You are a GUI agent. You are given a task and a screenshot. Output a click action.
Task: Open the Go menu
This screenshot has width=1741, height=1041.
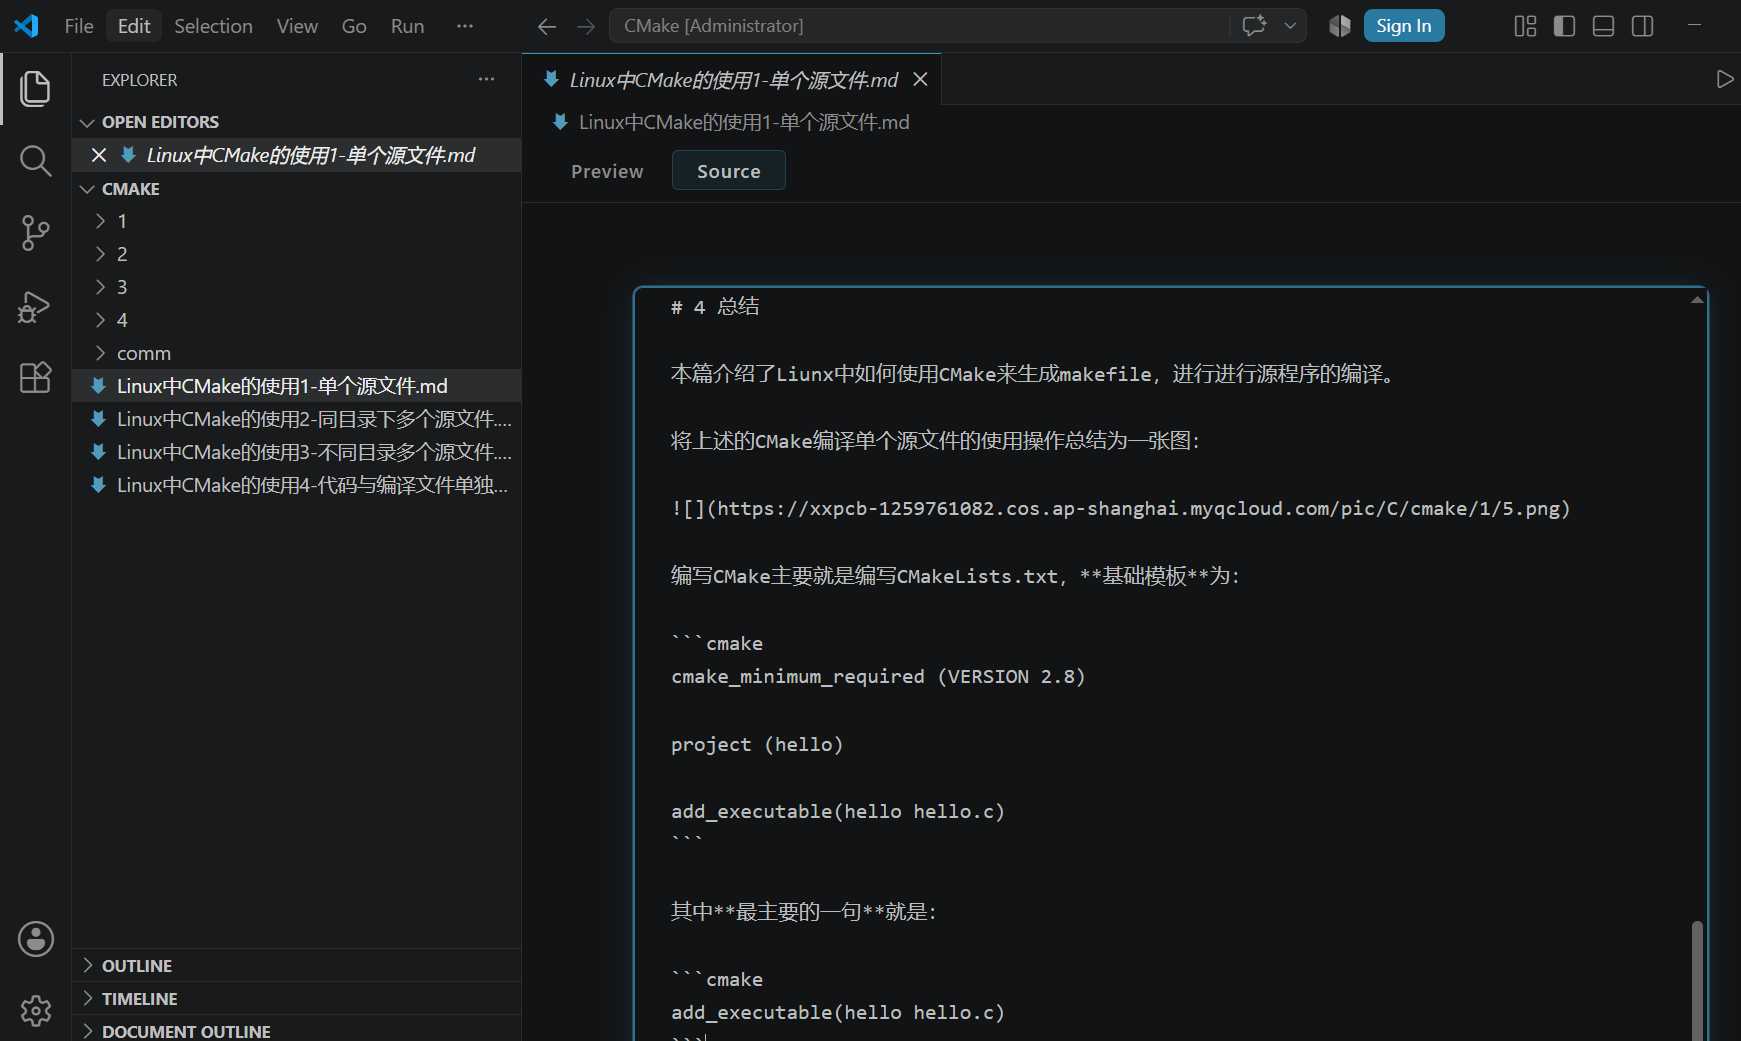point(354,26)
